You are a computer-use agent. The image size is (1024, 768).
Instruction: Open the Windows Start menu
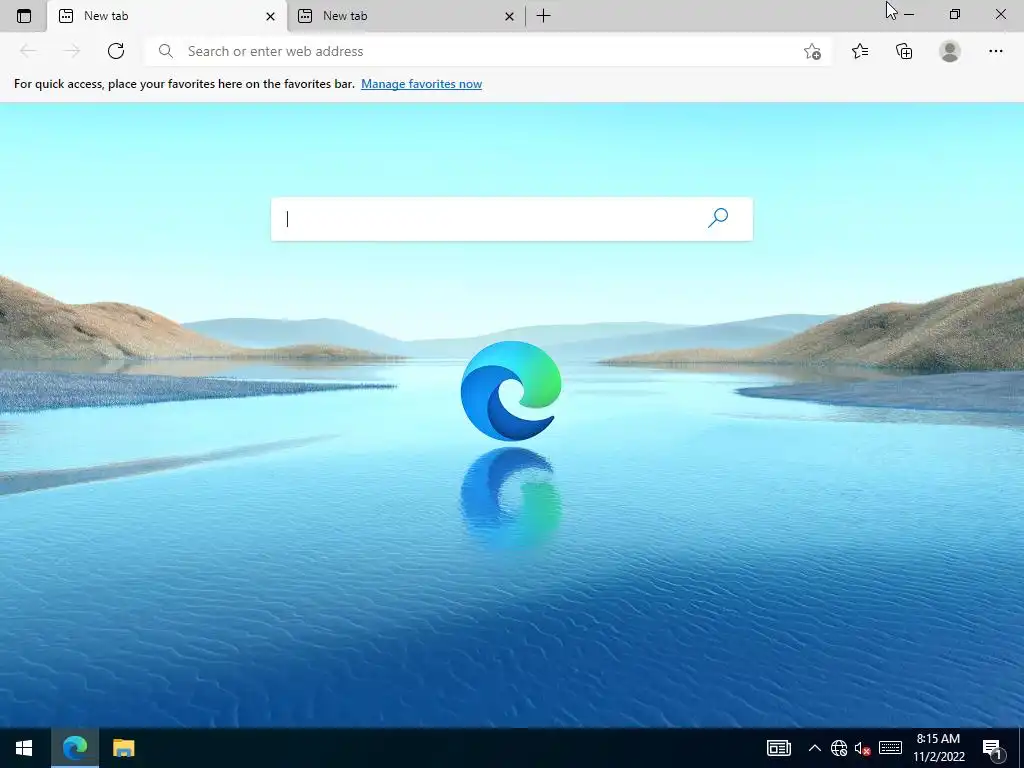pos(24,748)
